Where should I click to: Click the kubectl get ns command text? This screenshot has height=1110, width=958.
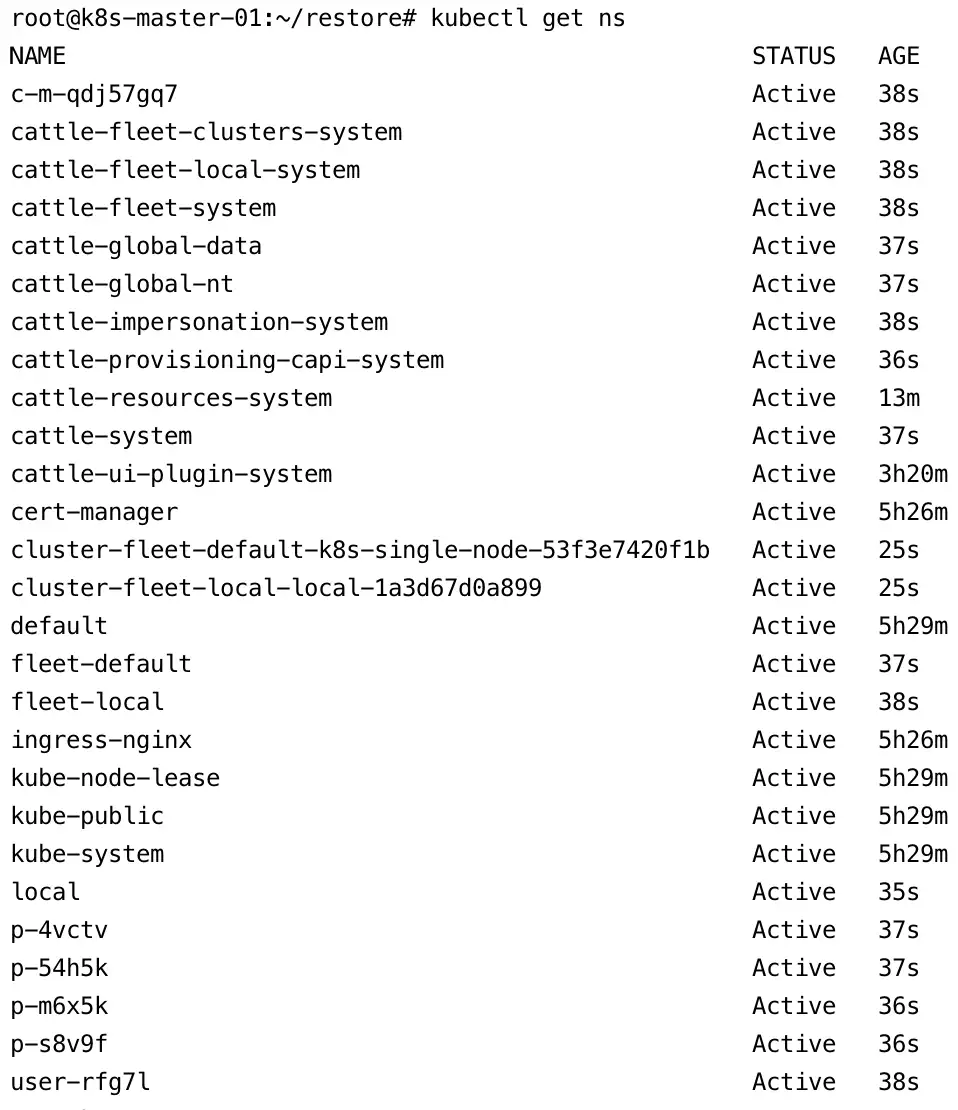click(x=527, y=19)
